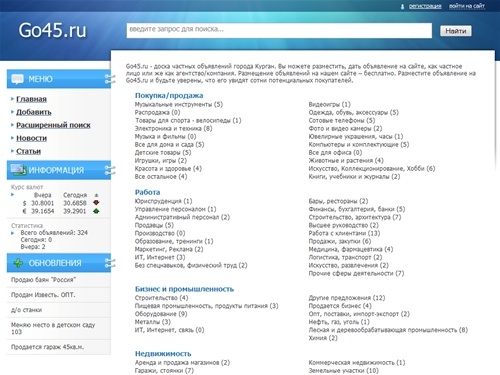Open the Недвижимость section heading
This screenshot has width=500, height=375.
click(x=163, y=354)
